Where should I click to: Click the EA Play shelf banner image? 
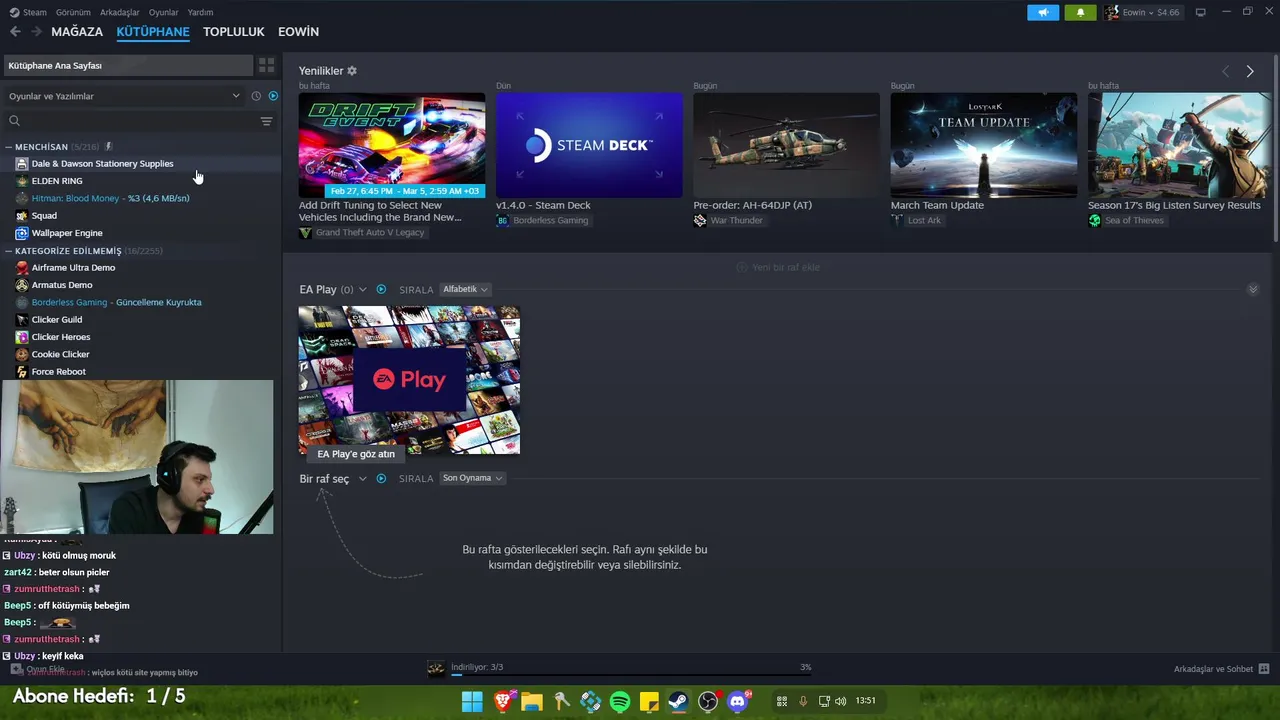pyautogui.click(x=409, y=380)
